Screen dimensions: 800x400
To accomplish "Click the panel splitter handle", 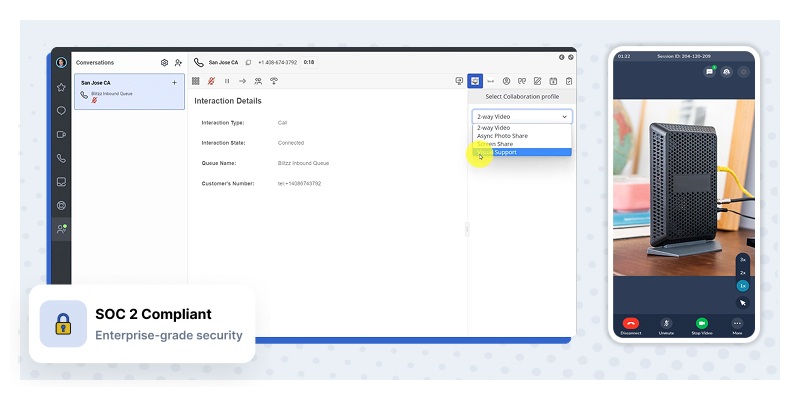I will click(x=467, y=230).
